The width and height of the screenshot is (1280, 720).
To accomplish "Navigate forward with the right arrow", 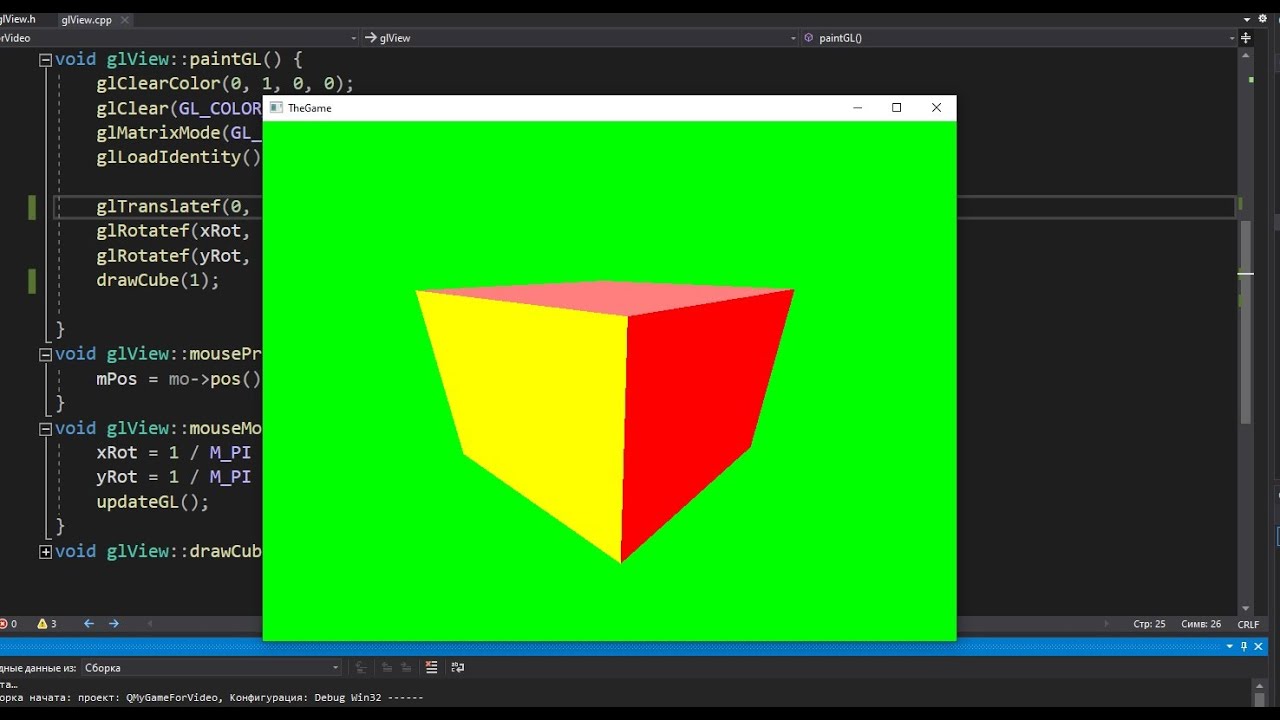I will click(114, 624).
